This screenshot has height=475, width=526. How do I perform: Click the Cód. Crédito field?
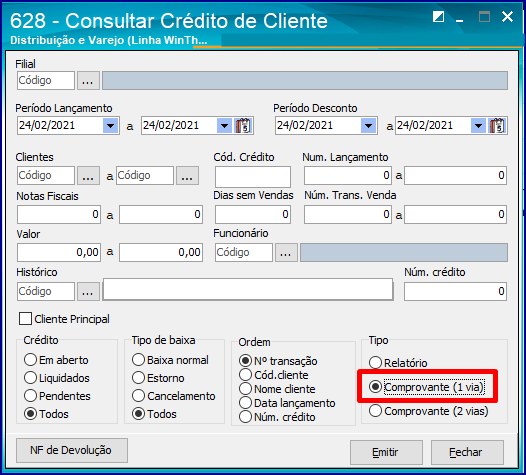(x=253, y=177)
